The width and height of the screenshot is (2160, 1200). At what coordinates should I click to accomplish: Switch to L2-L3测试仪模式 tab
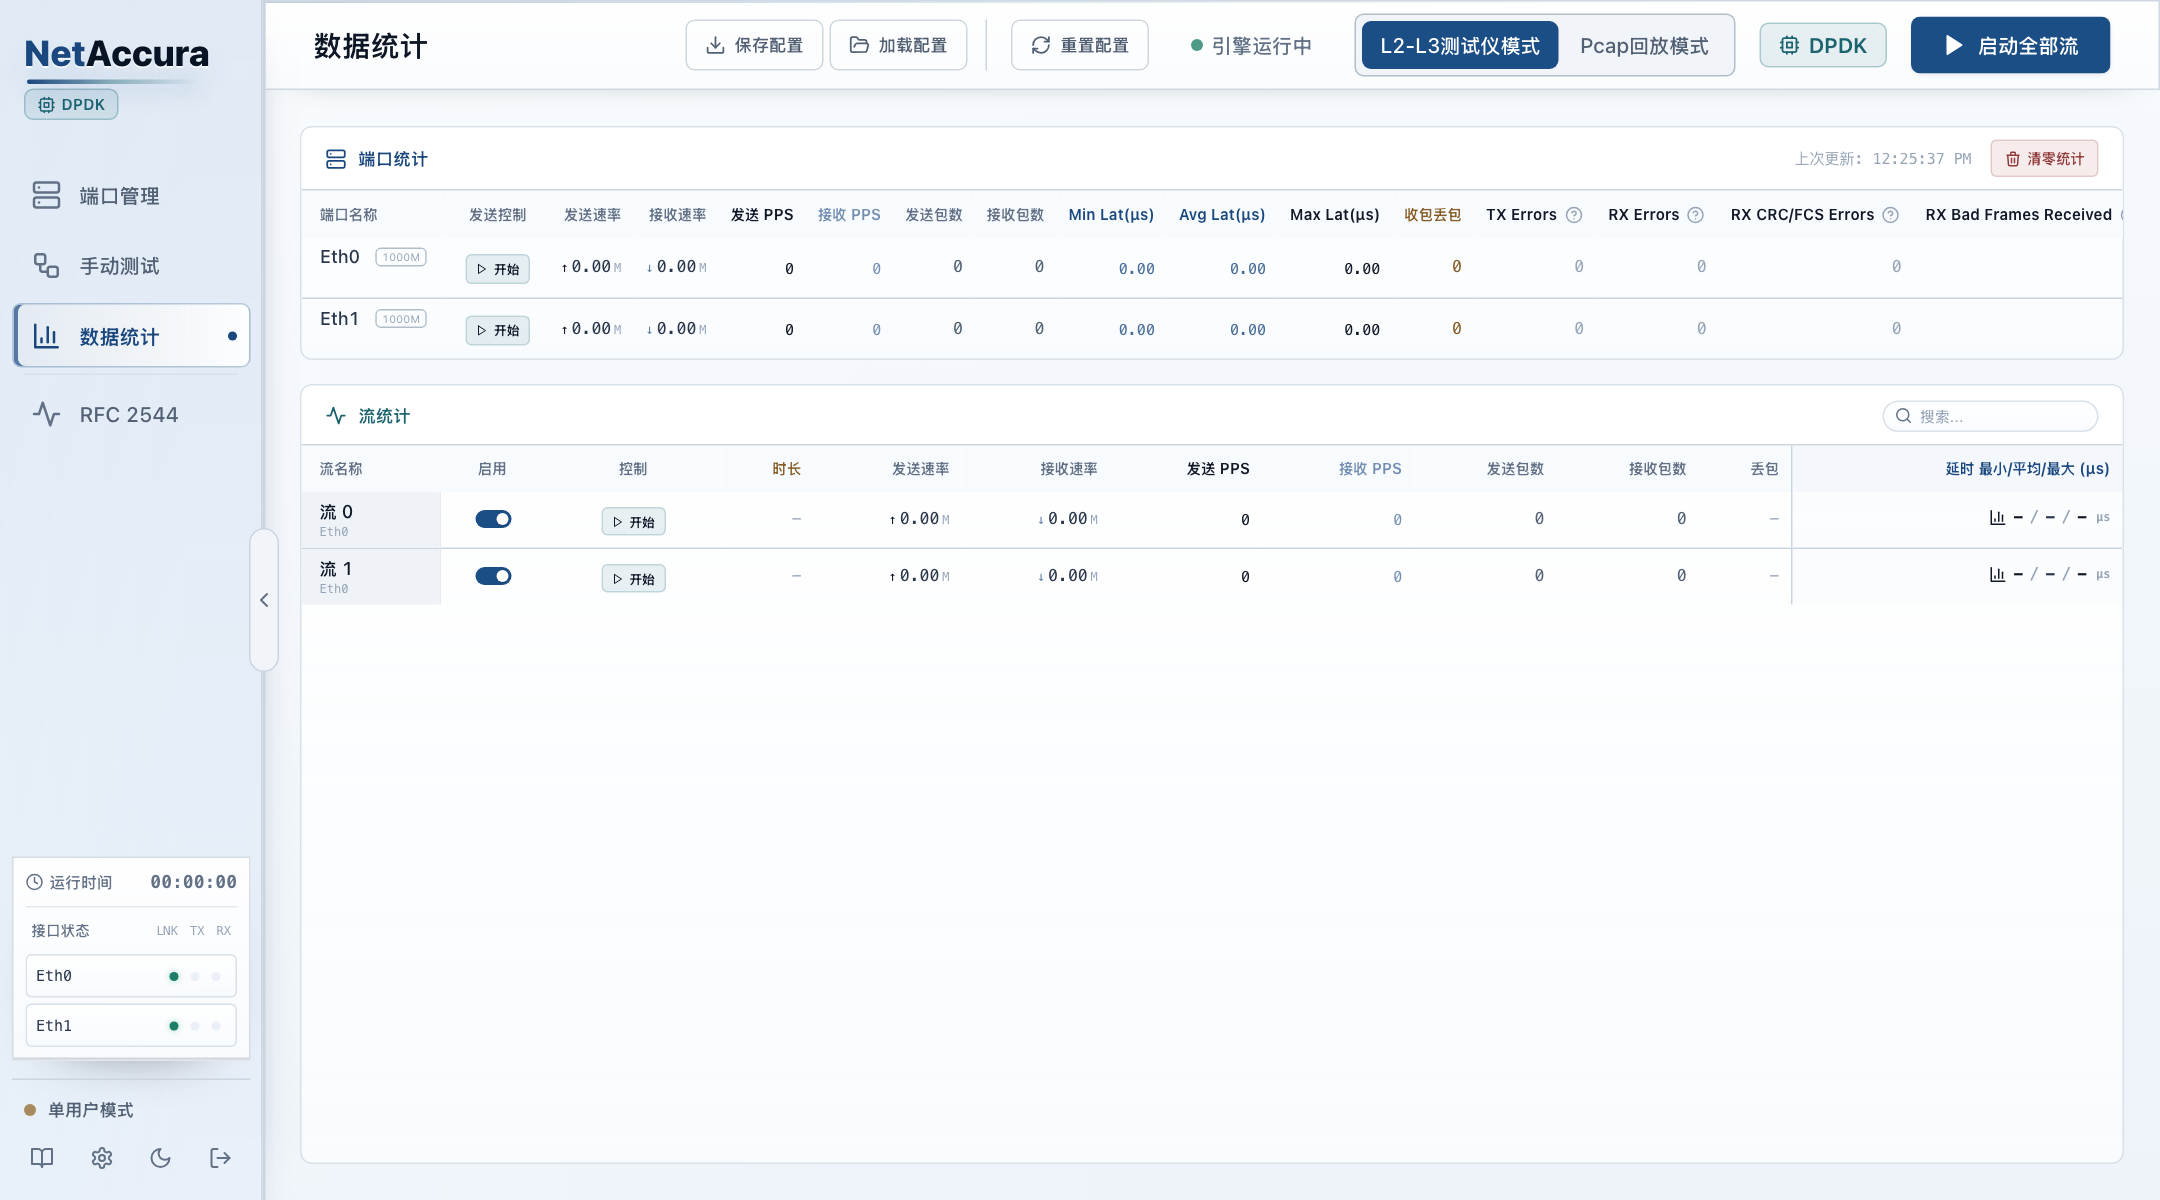(1459, 46)
